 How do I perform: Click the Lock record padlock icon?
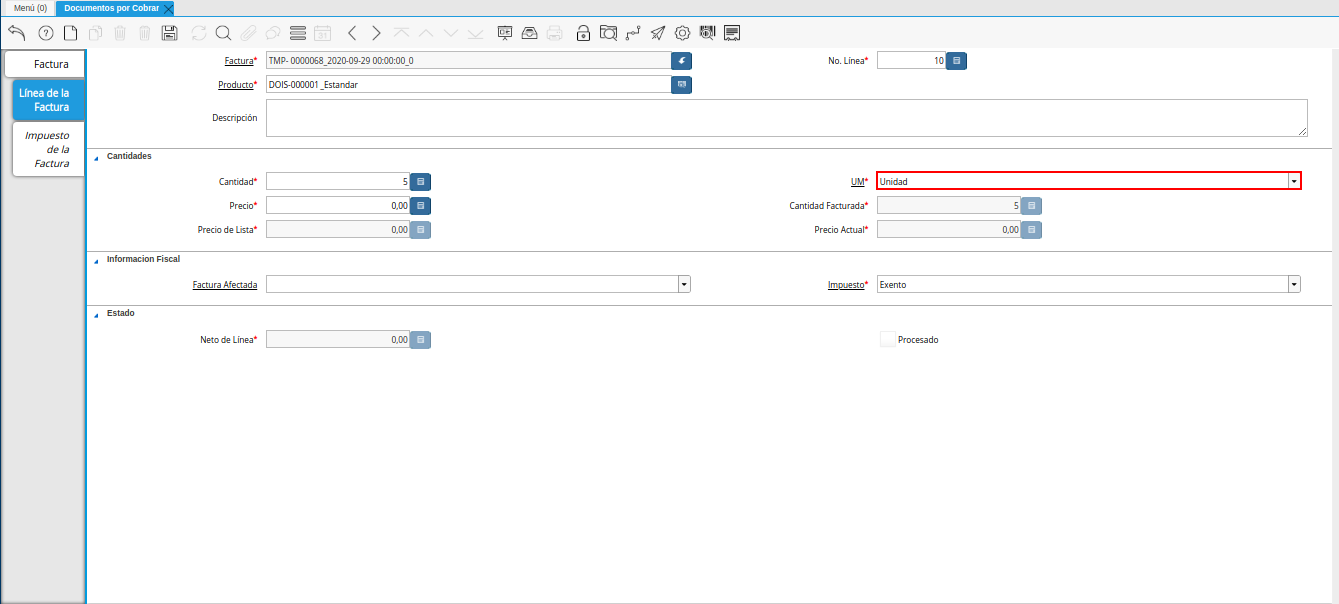pos(583,33)
